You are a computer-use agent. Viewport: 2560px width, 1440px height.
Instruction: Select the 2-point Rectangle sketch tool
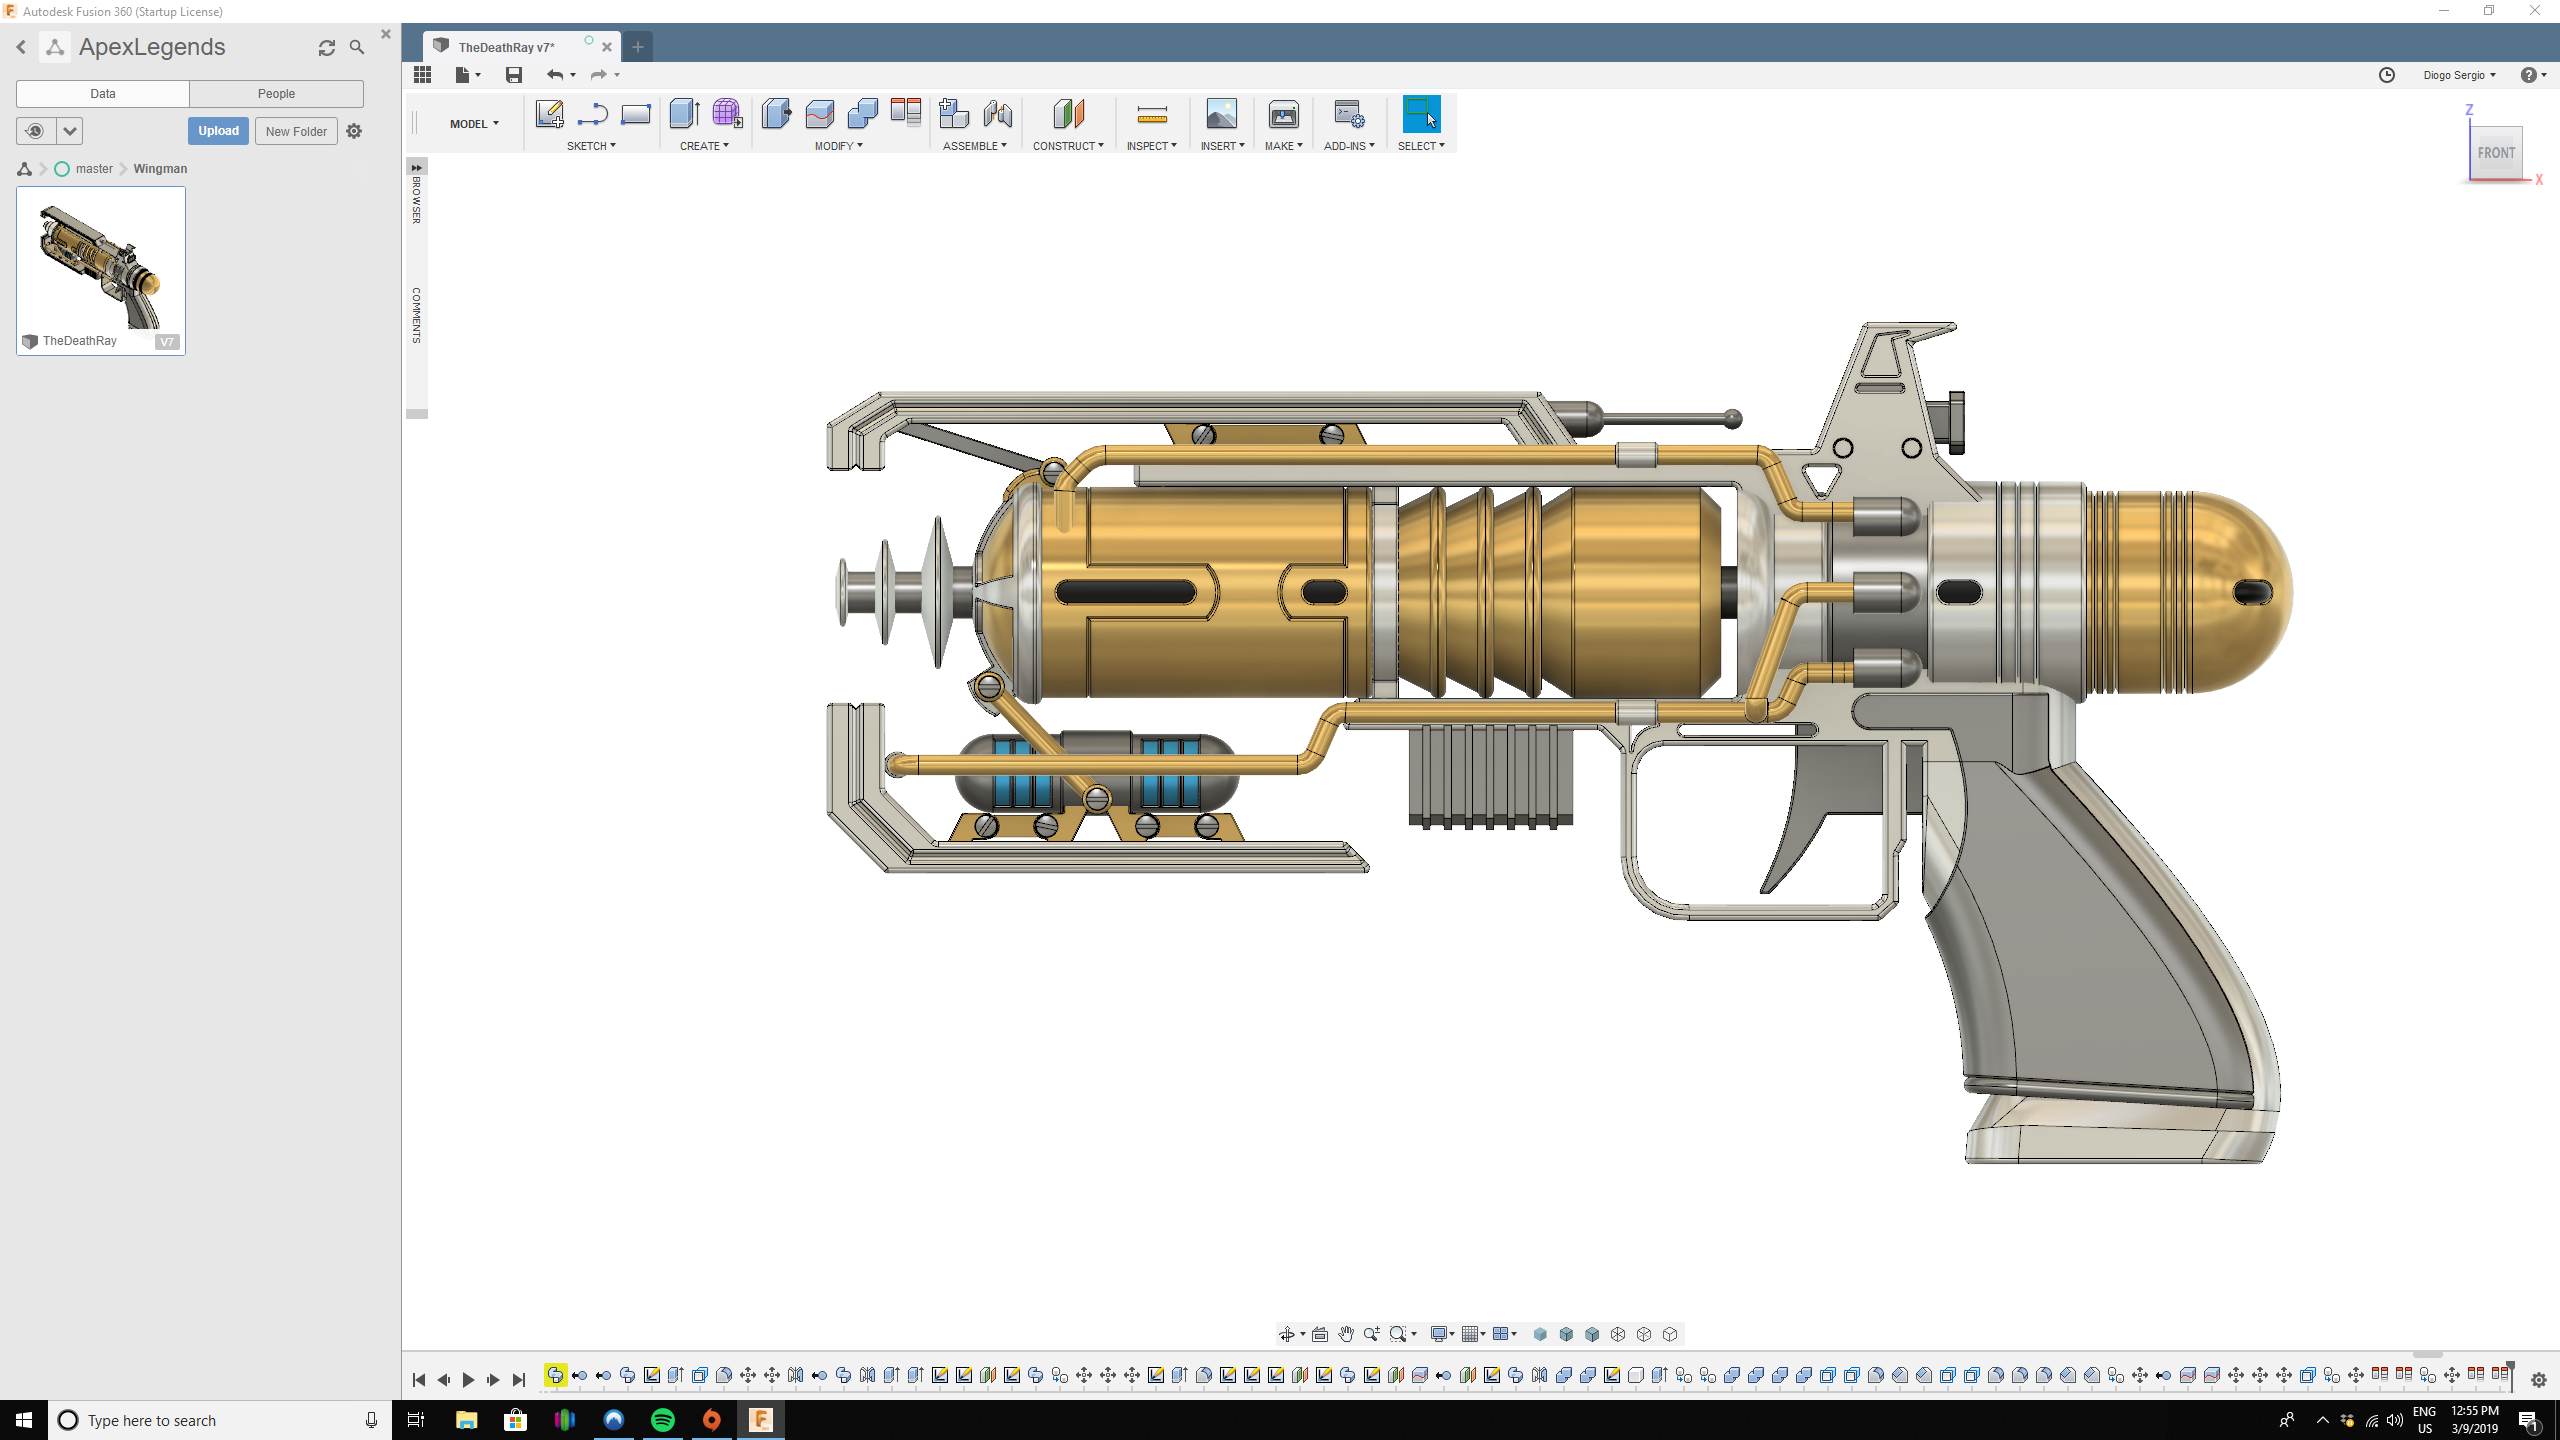click(635, 114)
